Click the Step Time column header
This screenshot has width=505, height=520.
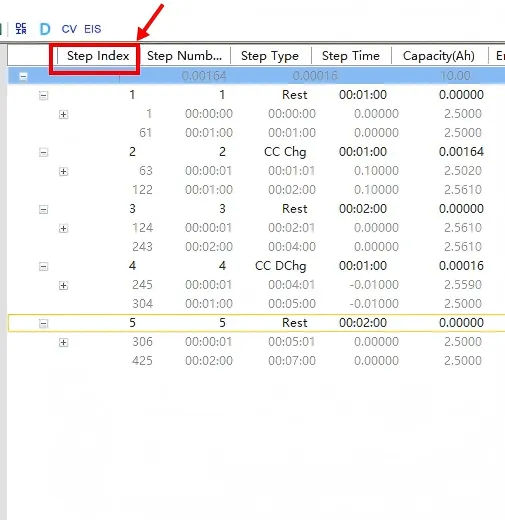click(x=351, y=56)
